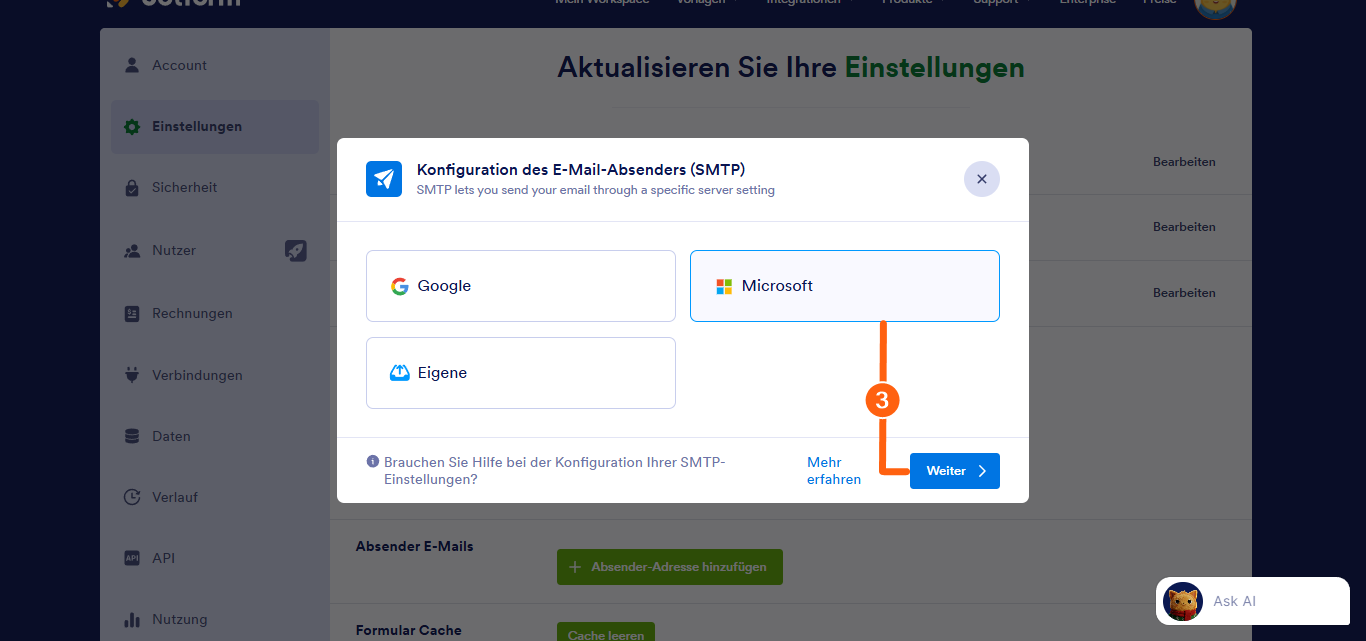Open the Nutzer section via its people icon

coord(131,250)
